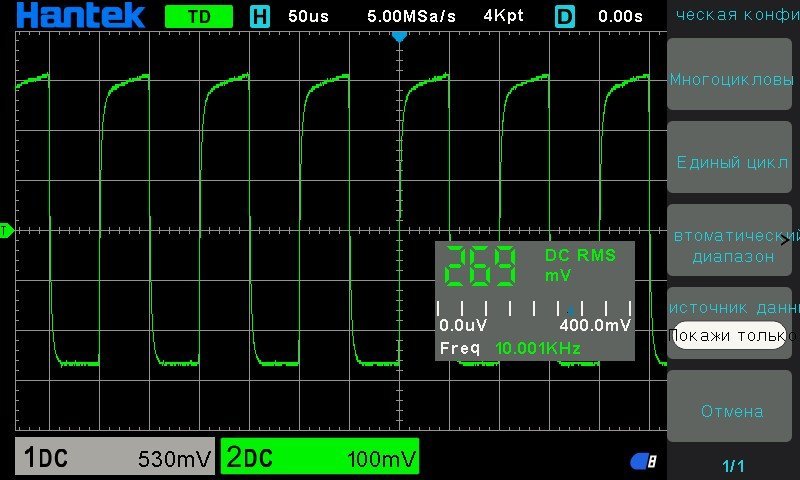Expand the Автоматический диапазон submenu arrow
Image resolution: width=800 pixels, height=480 pixels.
pos(794,237)
